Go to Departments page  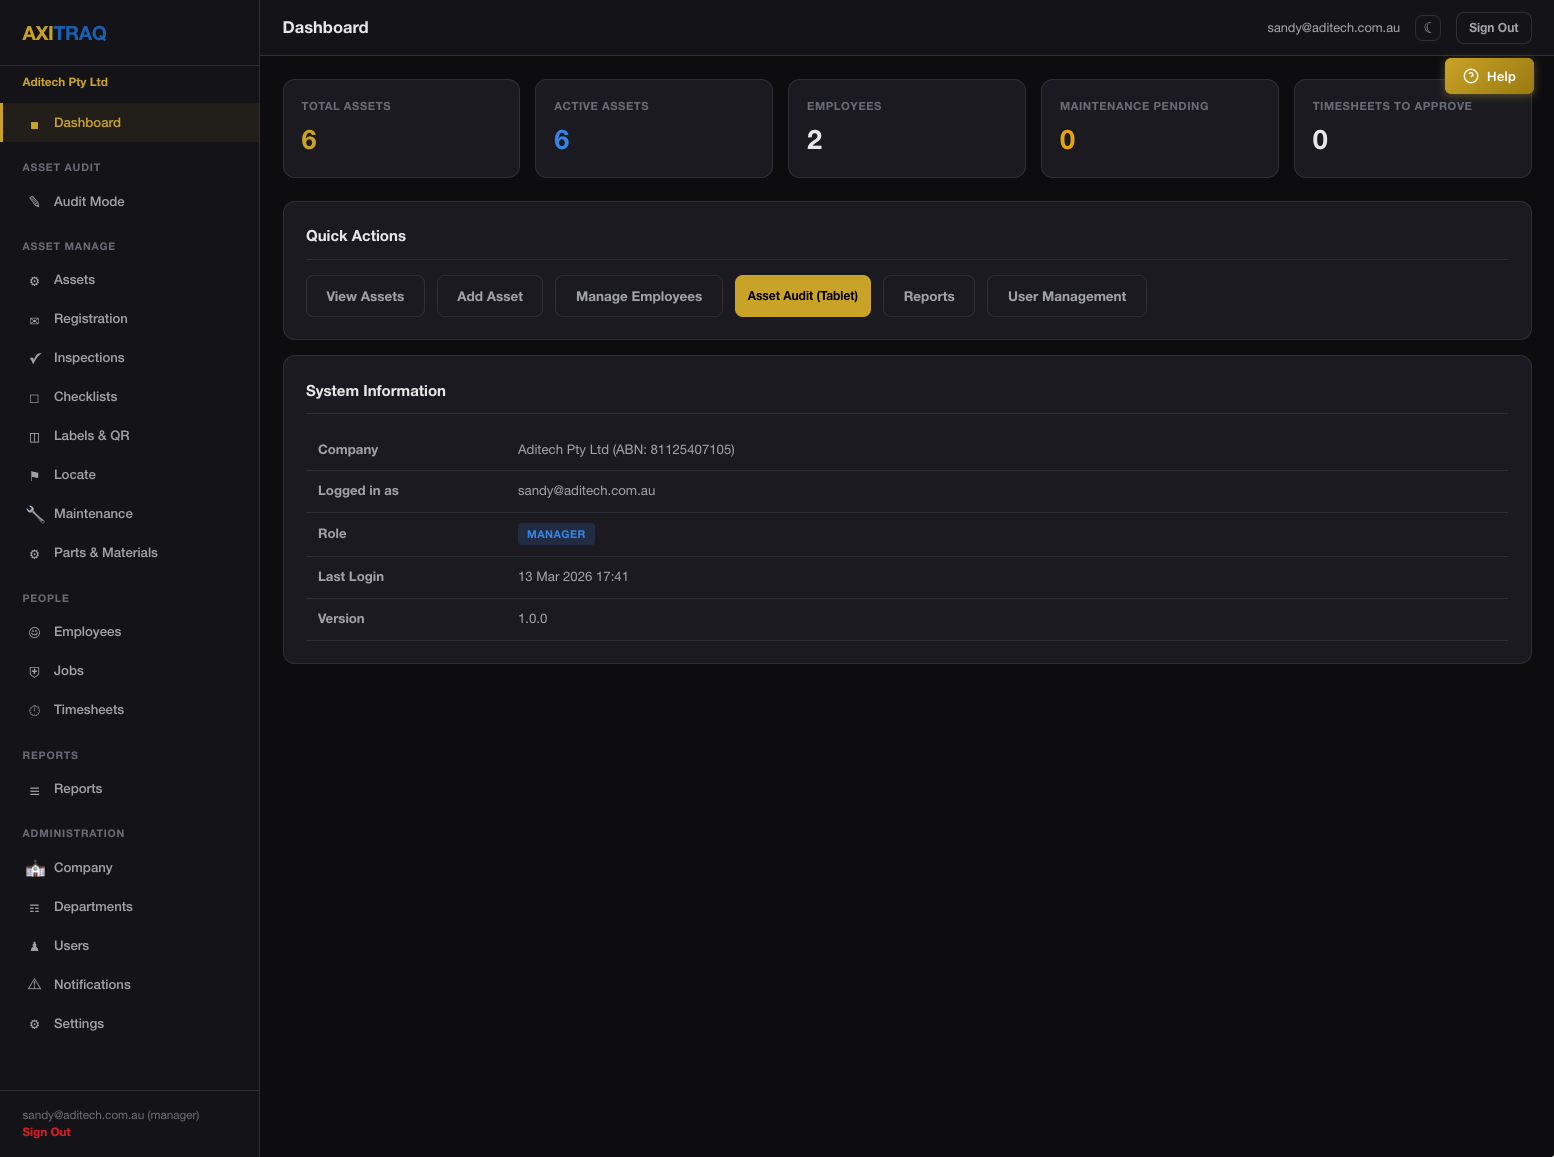coord(130,907)
